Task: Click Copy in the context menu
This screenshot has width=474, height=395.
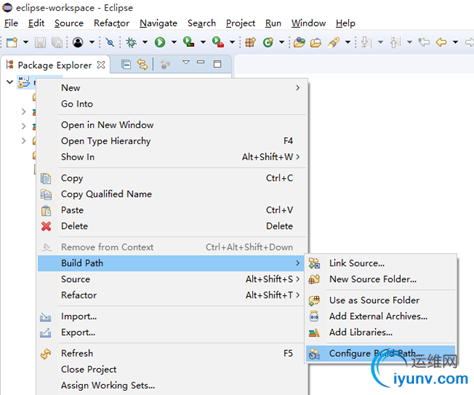Action: pyautogui.click(x=172, y=178)
